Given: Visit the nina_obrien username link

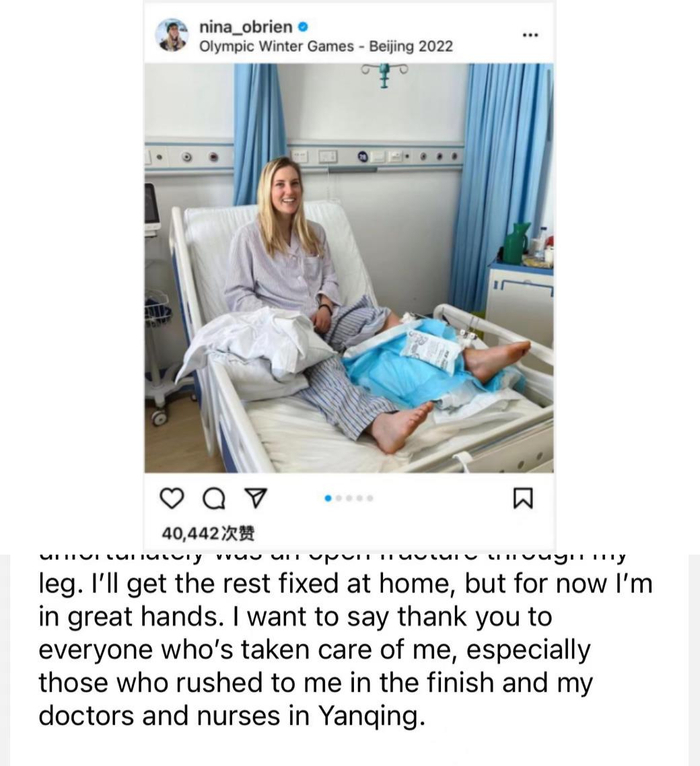Looking at the screenshot, I should [x=246, y=26].
